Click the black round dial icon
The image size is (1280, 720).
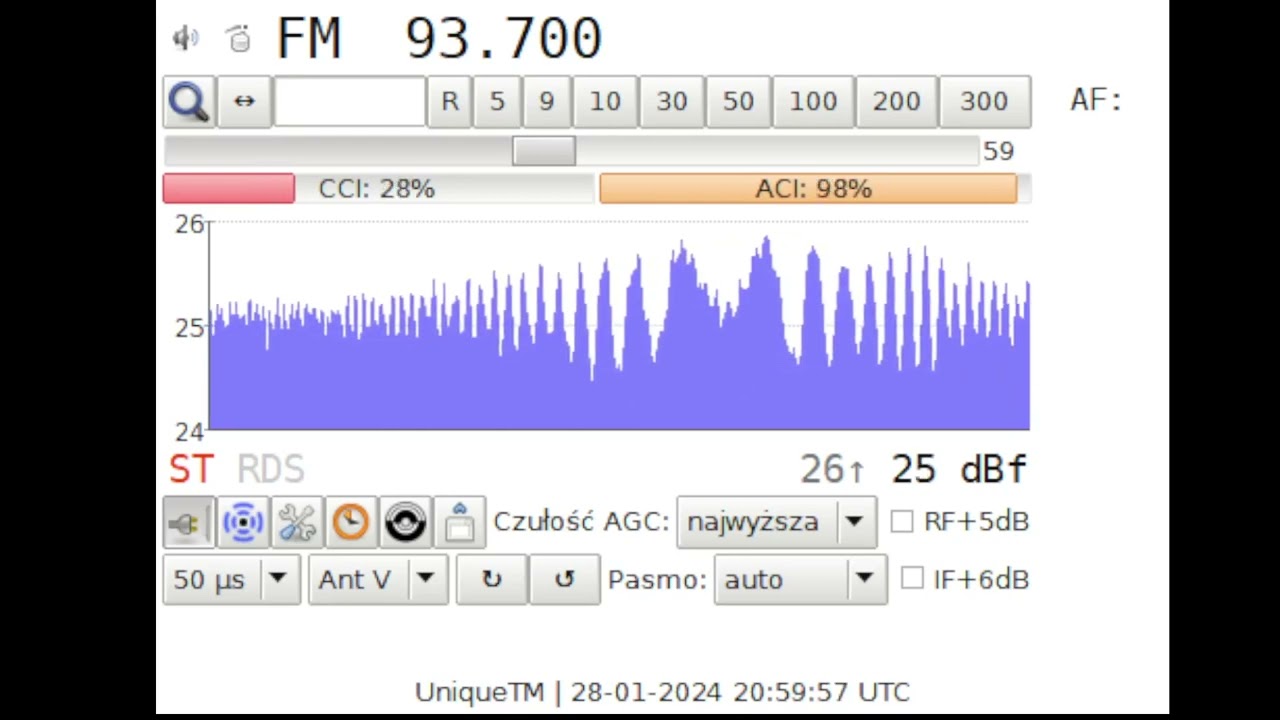pos(405,522)
